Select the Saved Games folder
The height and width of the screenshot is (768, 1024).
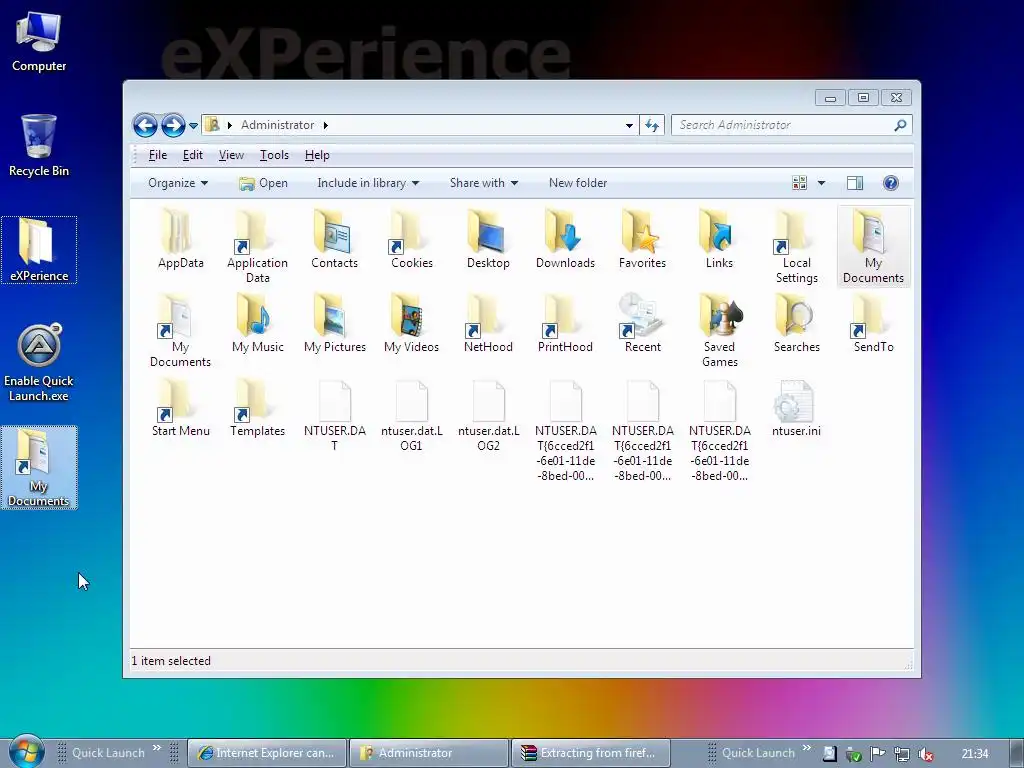point(719,330)
